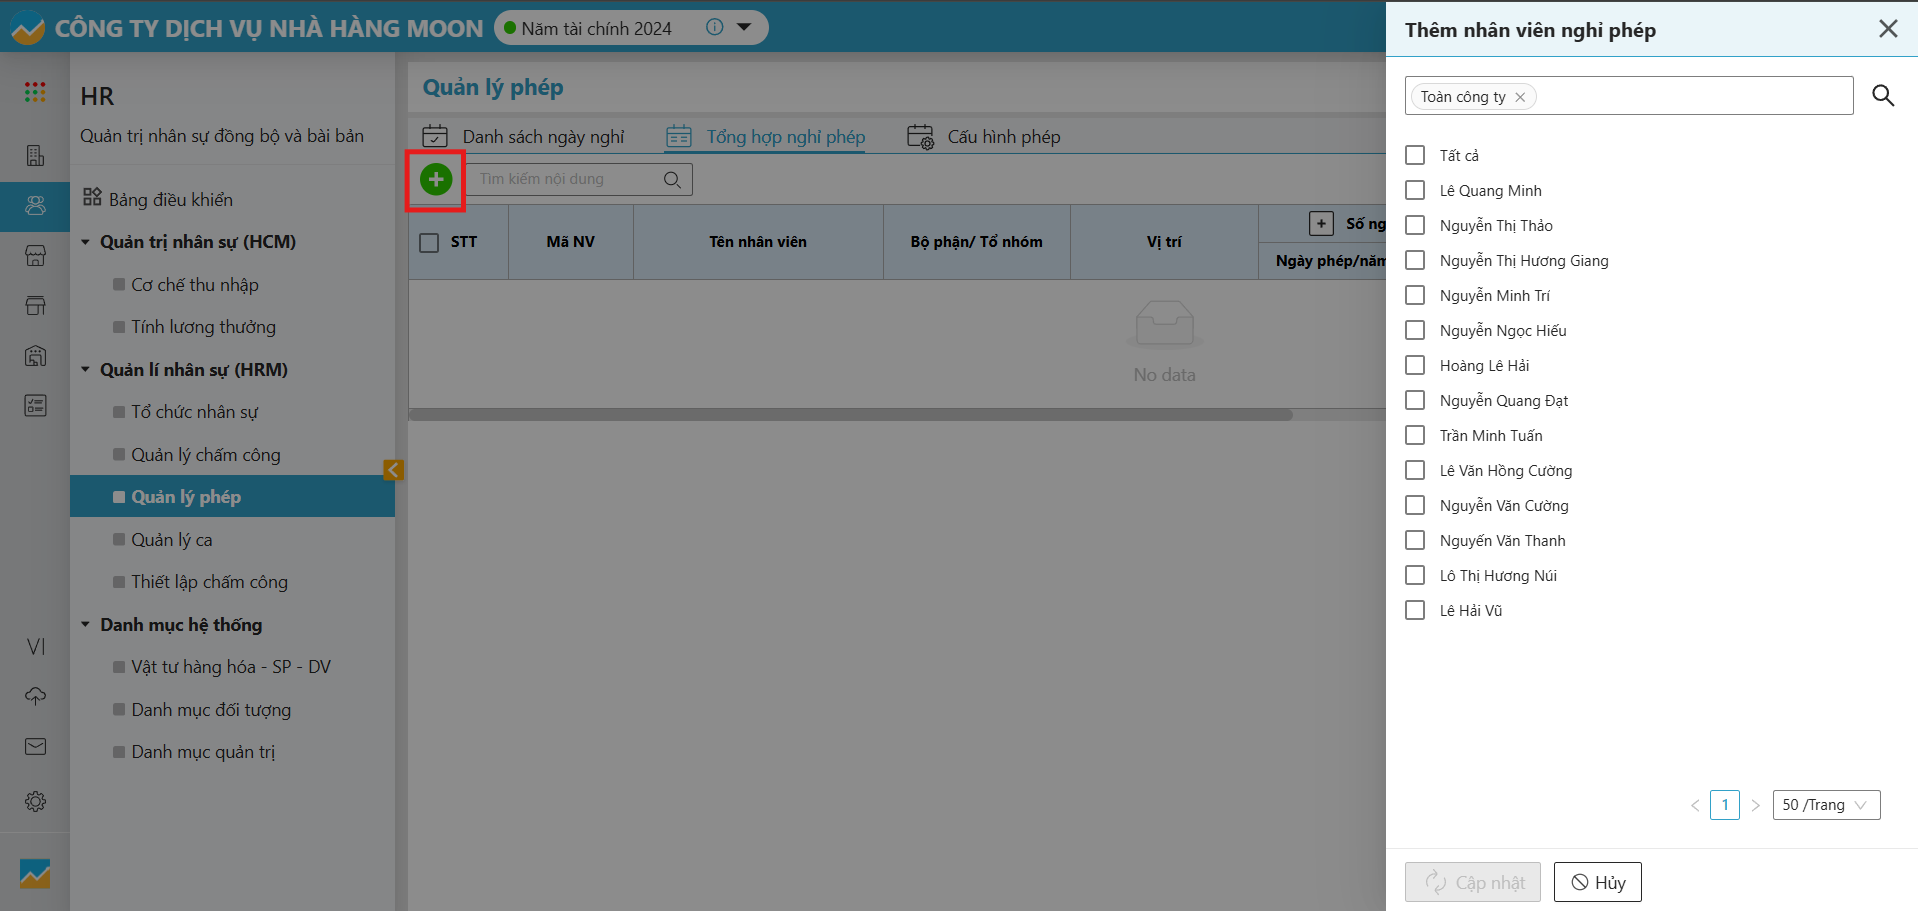Click the Hủy button
The width and height of the screenshot is (1918, 911).
click(1597, 882)
